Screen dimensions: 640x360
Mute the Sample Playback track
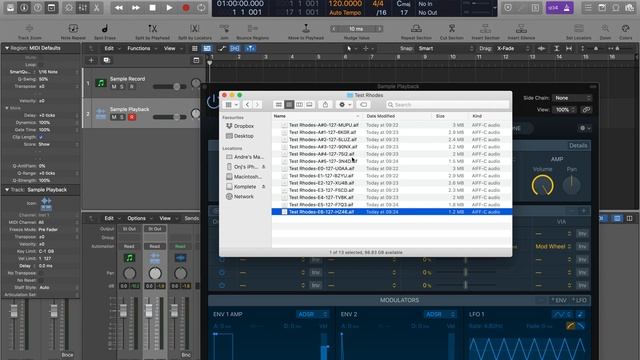(114, 117)
